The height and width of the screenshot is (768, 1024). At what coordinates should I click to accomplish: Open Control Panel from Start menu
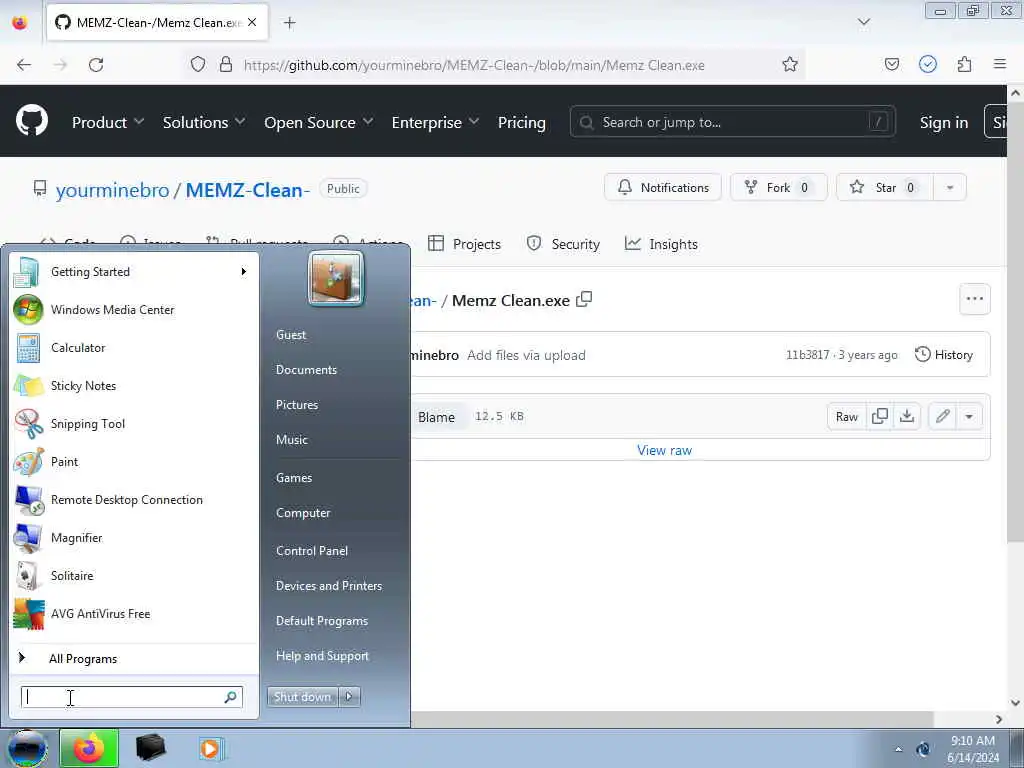click(x=312, y=551)
